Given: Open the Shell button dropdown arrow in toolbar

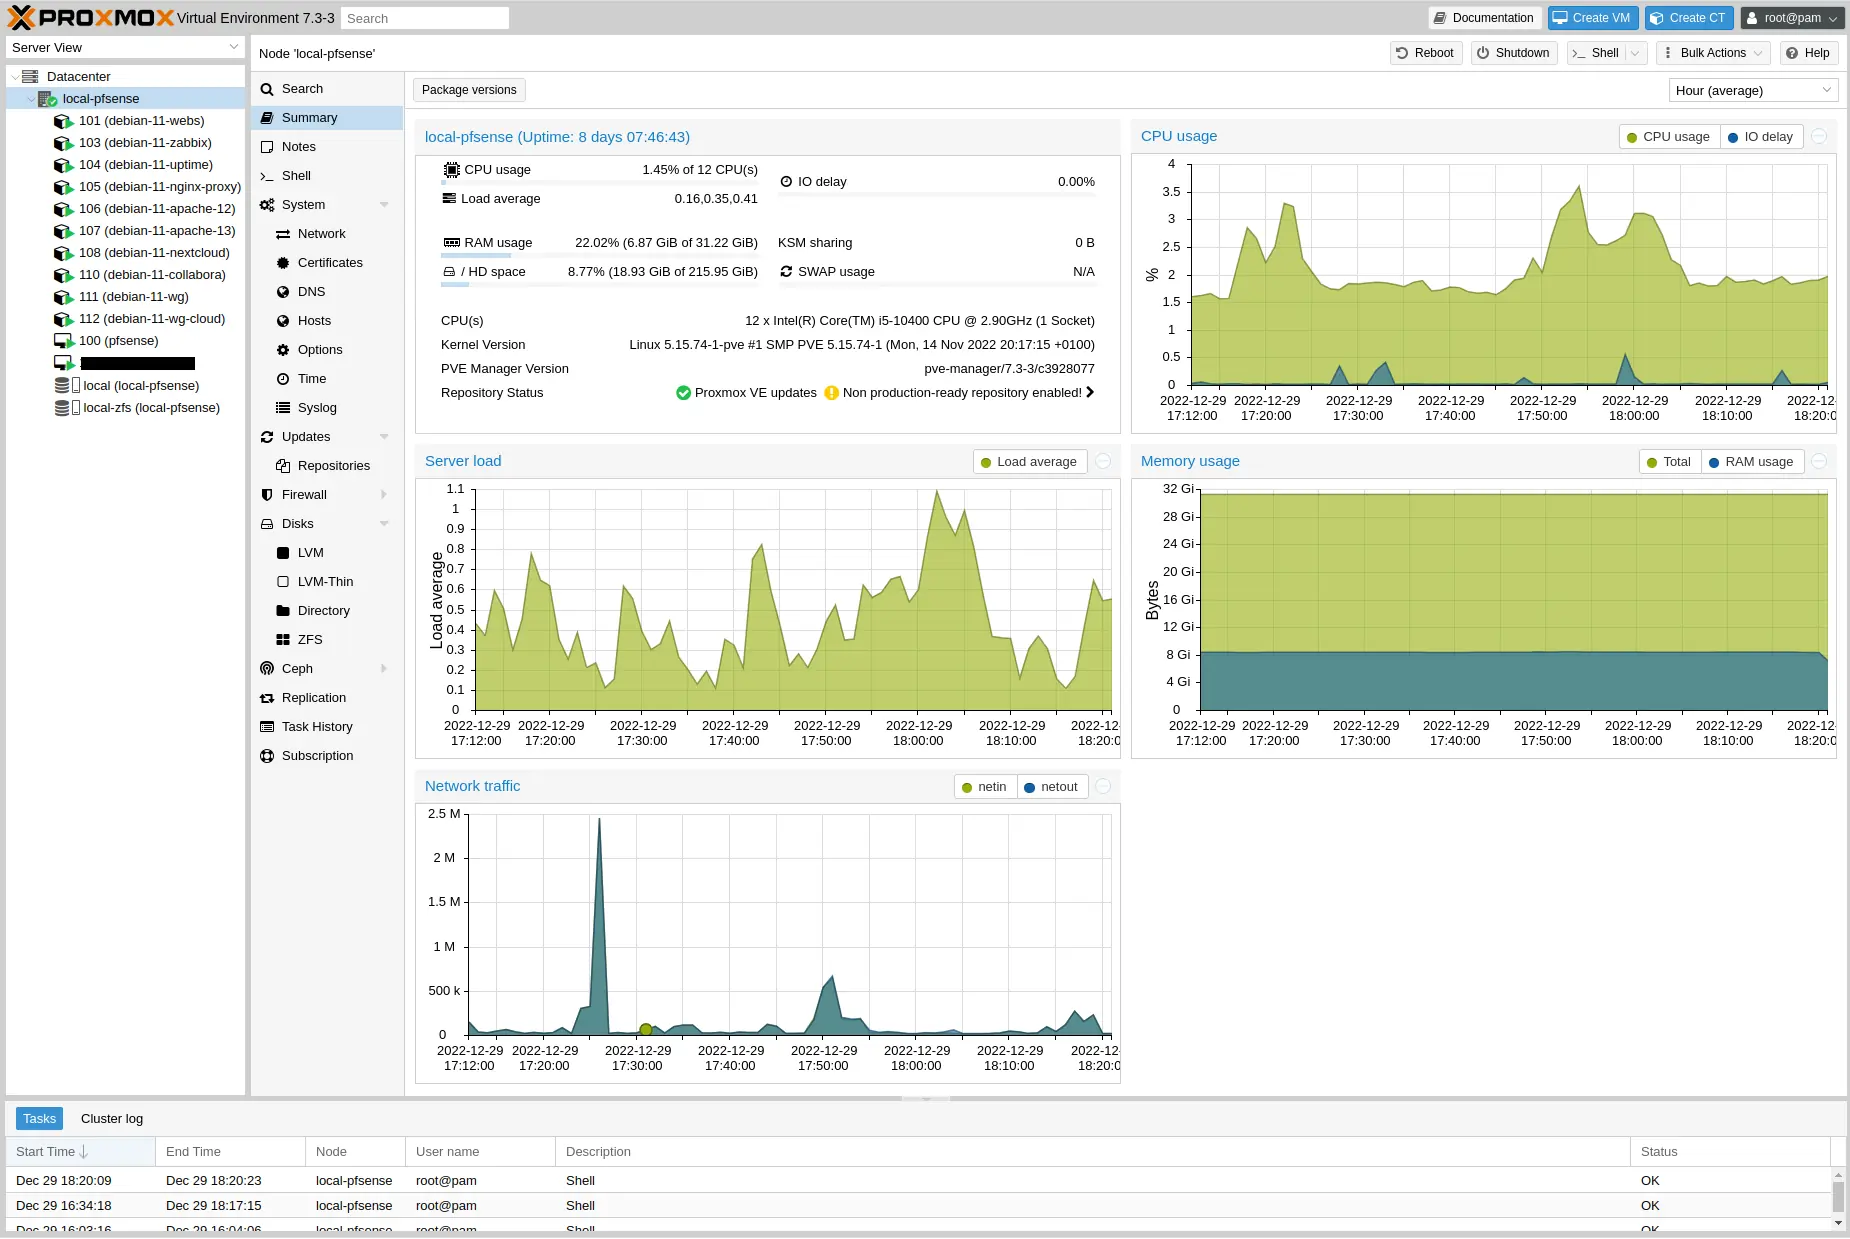Looking at the screenshot, I should (1635, 53).
